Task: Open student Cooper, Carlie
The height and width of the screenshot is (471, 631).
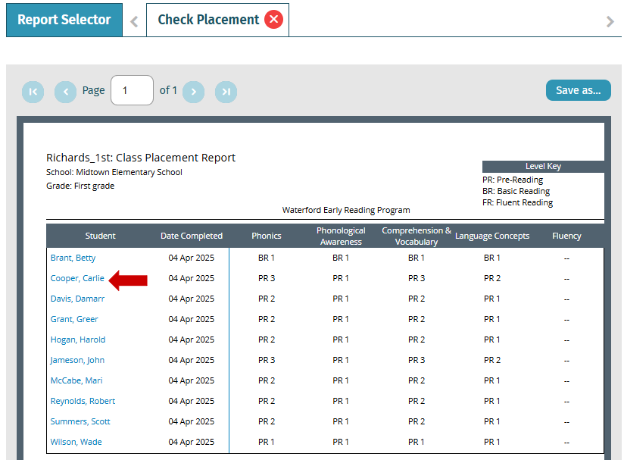Action: tap(77, 278)
